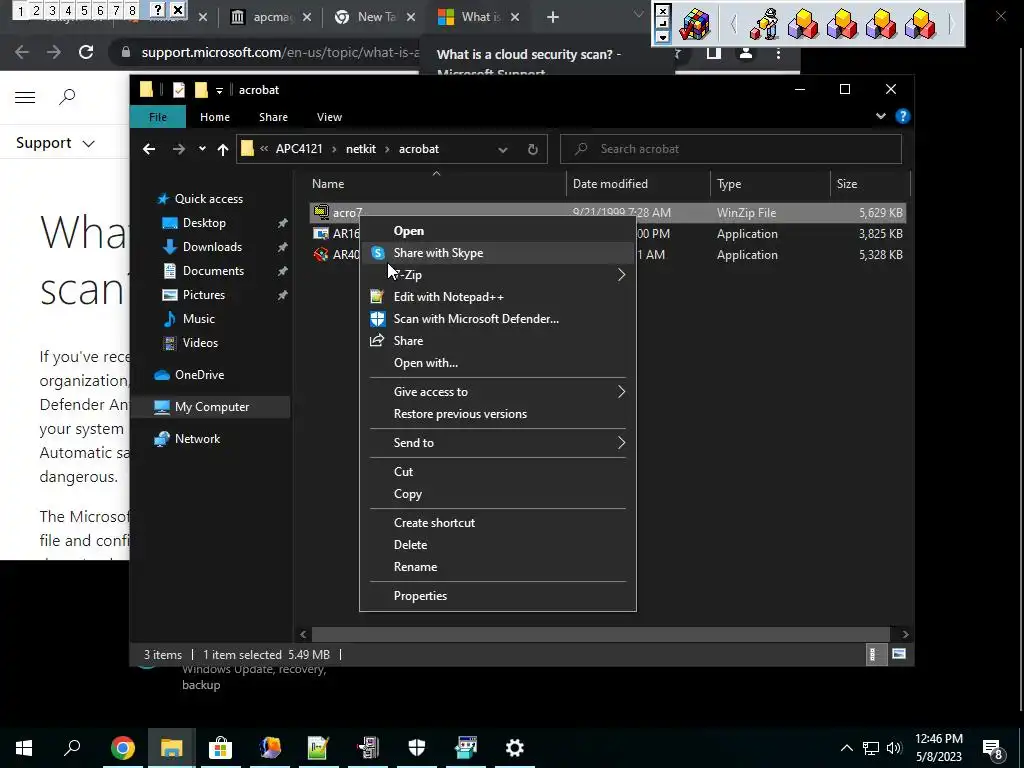Open Music in navigation pane
Image resolution: width=1024 pixels, height=768 pixels.
[199, 319]
